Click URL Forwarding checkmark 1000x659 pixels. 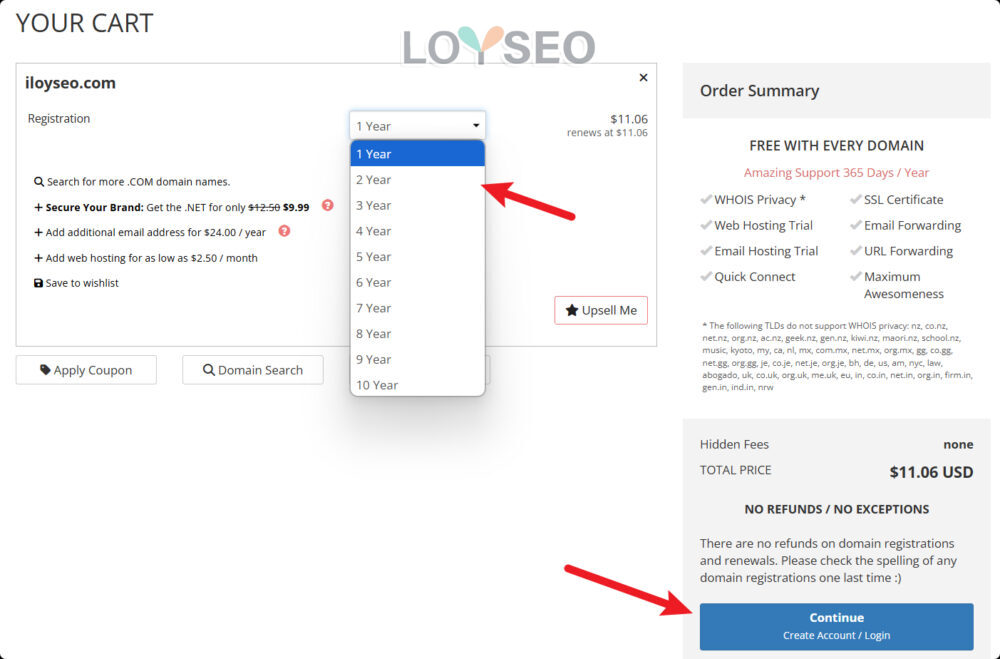point(856,251)
